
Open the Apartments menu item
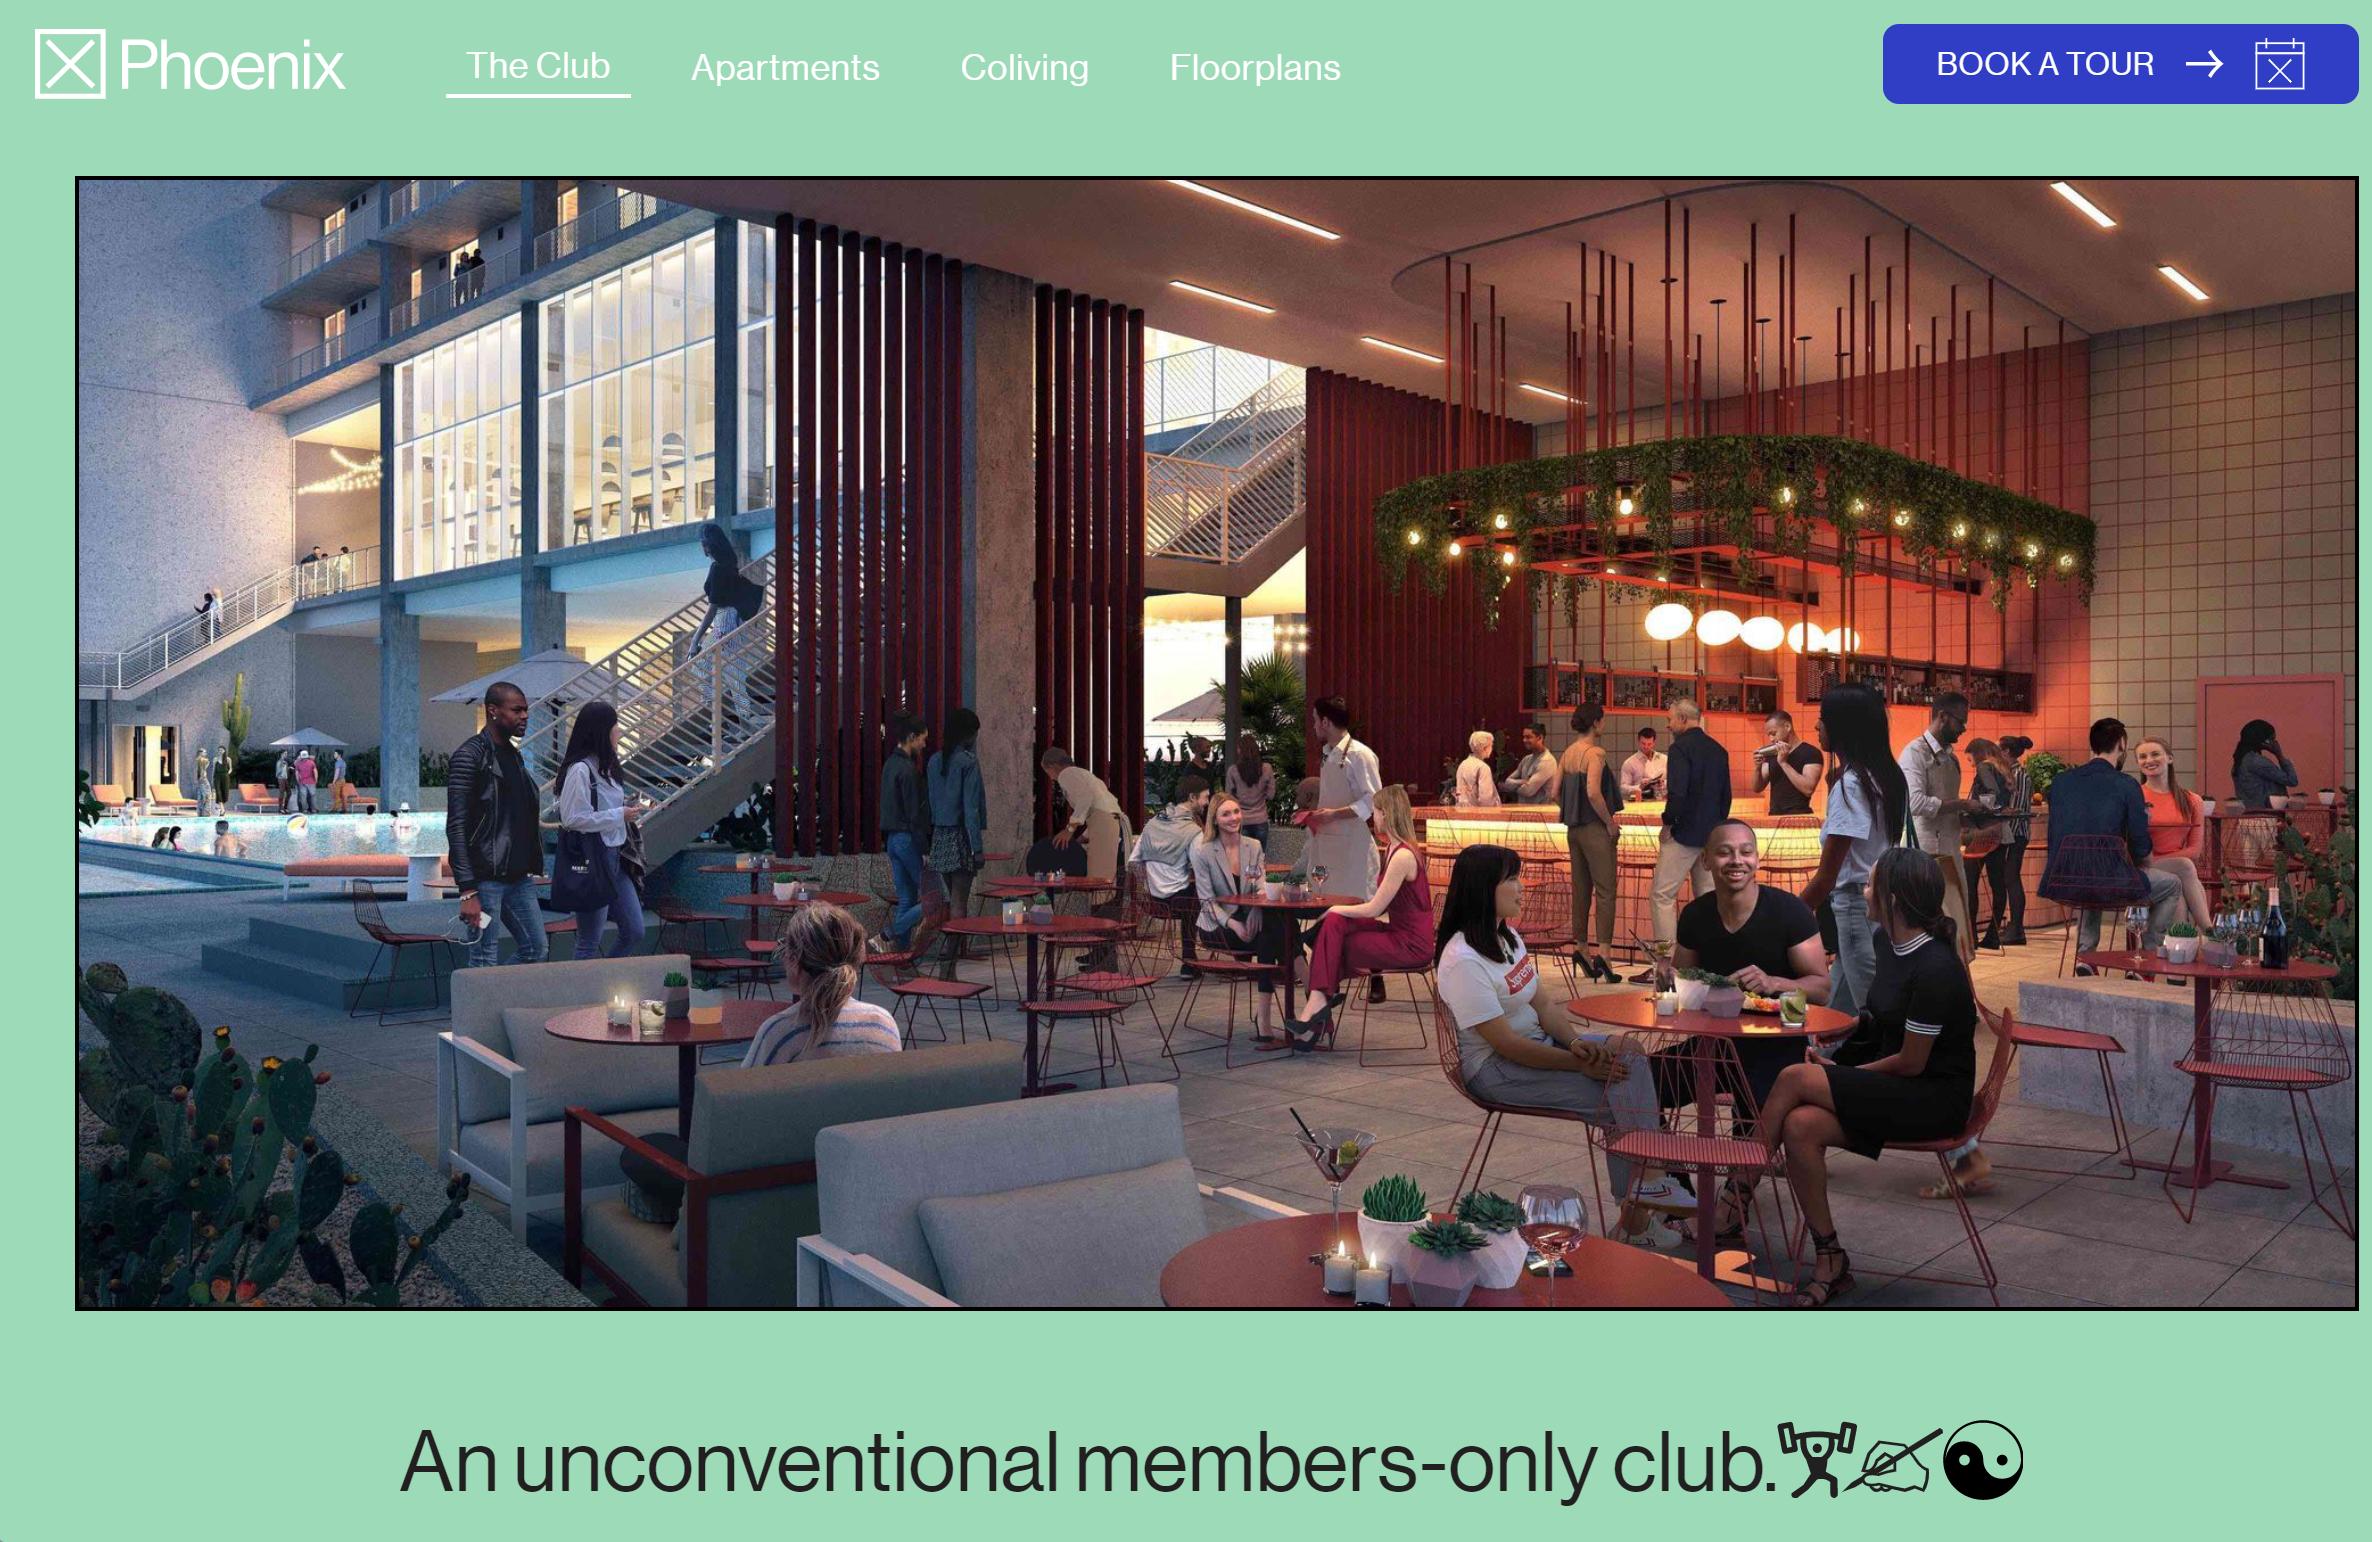pyautogui.click(x=785, y=68)
